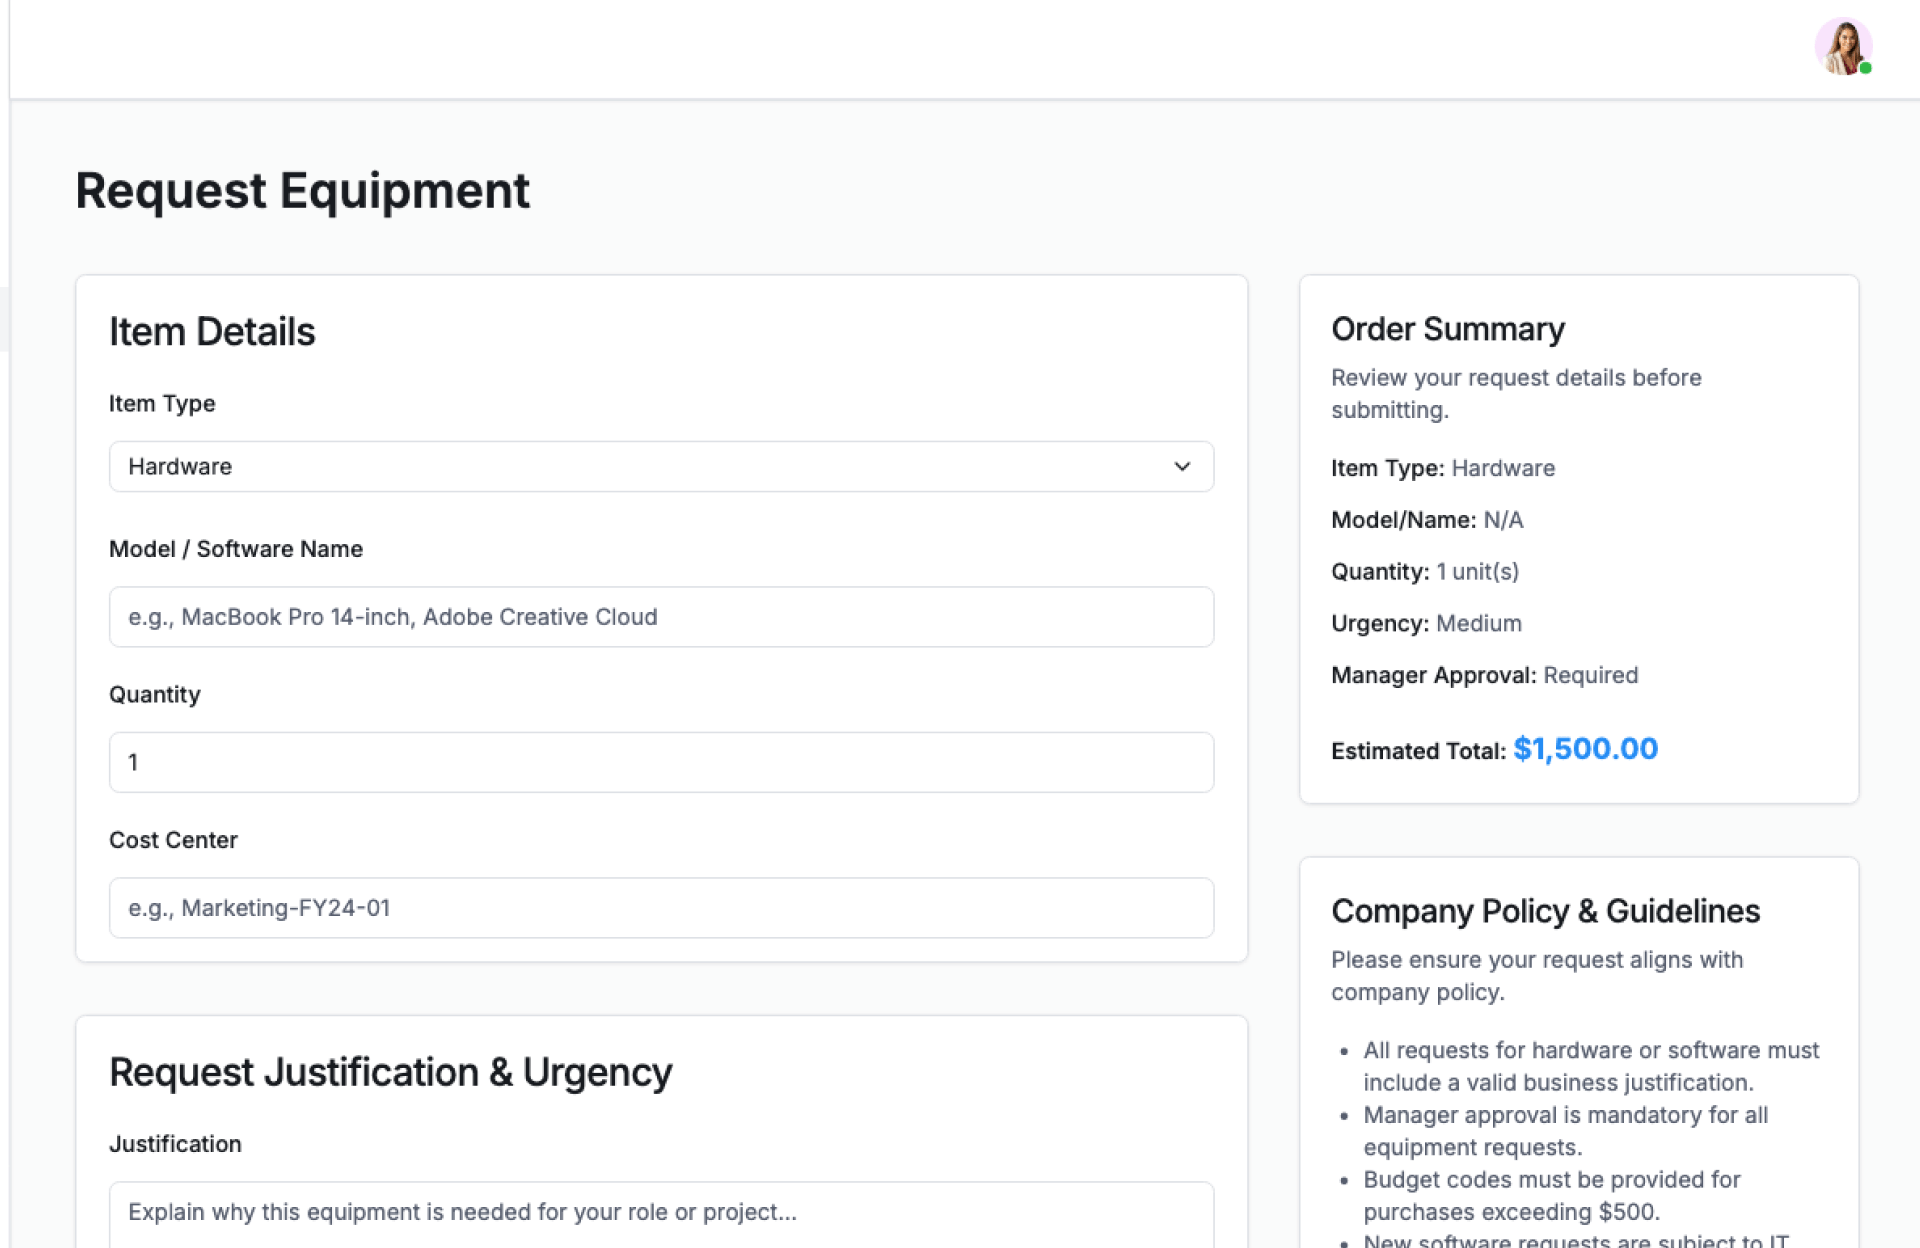Click the Urgency: Medium summary line
This screenshot has width=1920, height=1248.
coord(1426,624)
